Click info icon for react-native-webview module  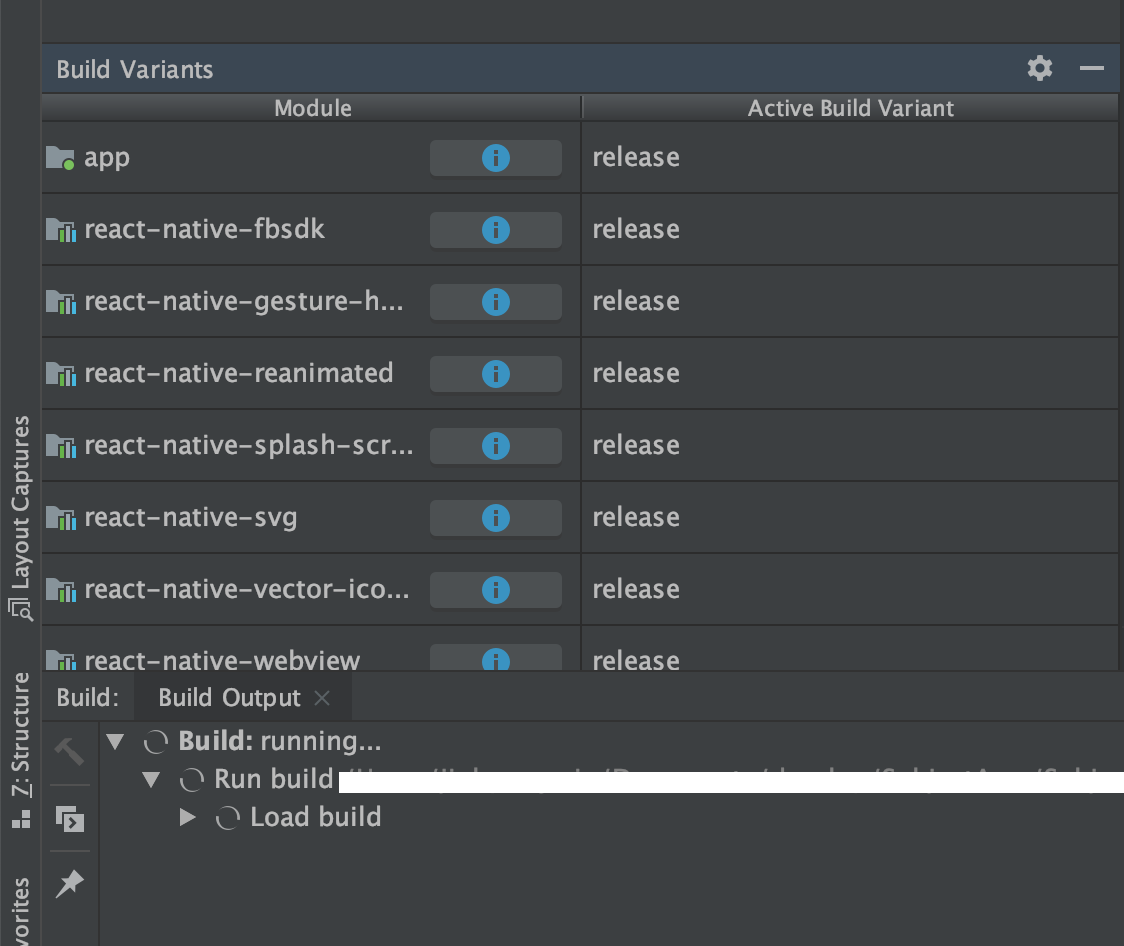tap(495, 659)
